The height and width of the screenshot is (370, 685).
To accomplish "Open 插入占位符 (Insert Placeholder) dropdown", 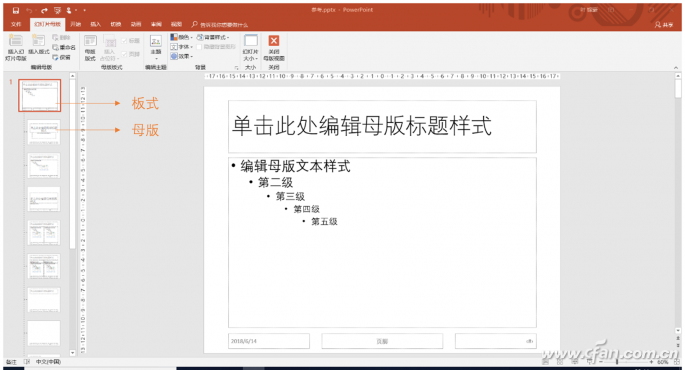I will tap(109, 48).
